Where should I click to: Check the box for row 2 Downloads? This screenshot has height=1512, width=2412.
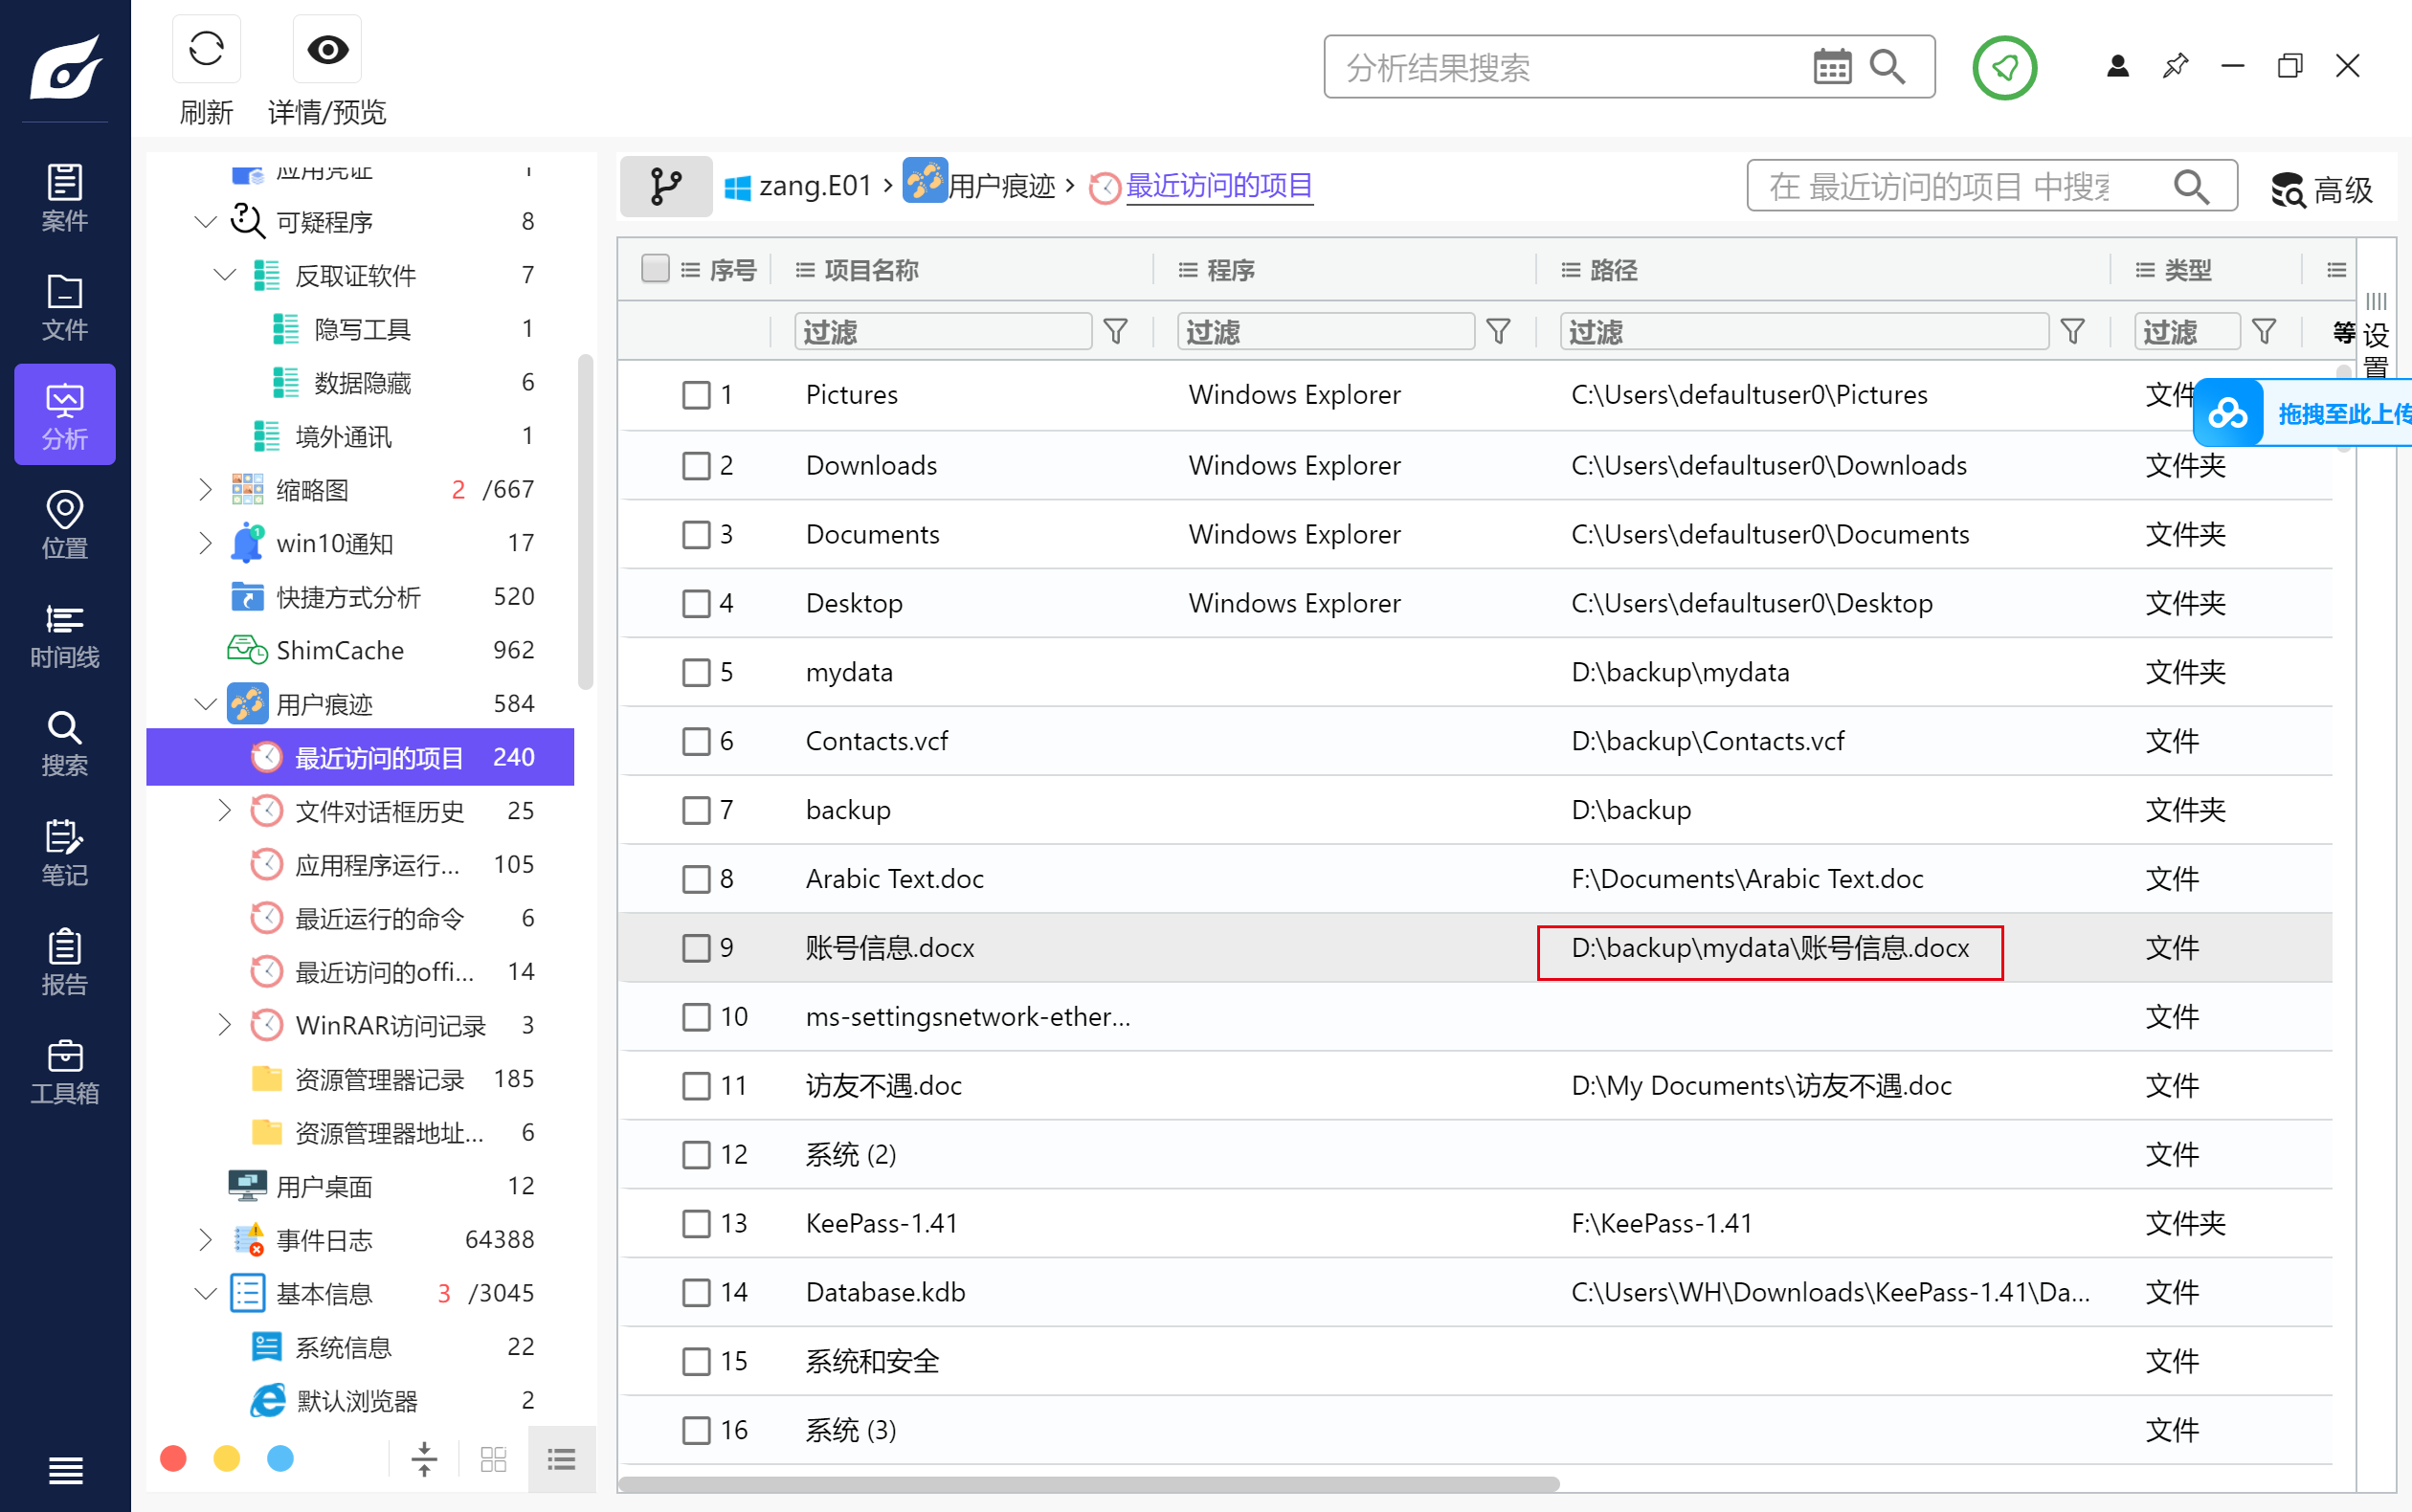click(696, 465)
